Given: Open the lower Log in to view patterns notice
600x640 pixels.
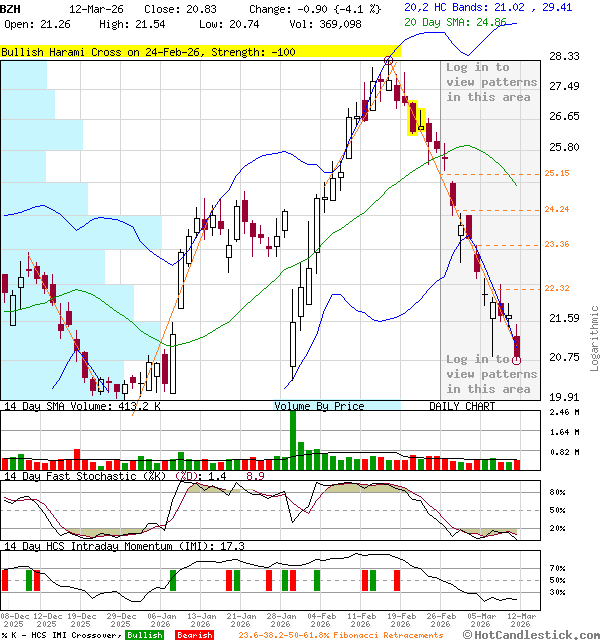Looking at the screenshot, I should click(x=491, y=374).
